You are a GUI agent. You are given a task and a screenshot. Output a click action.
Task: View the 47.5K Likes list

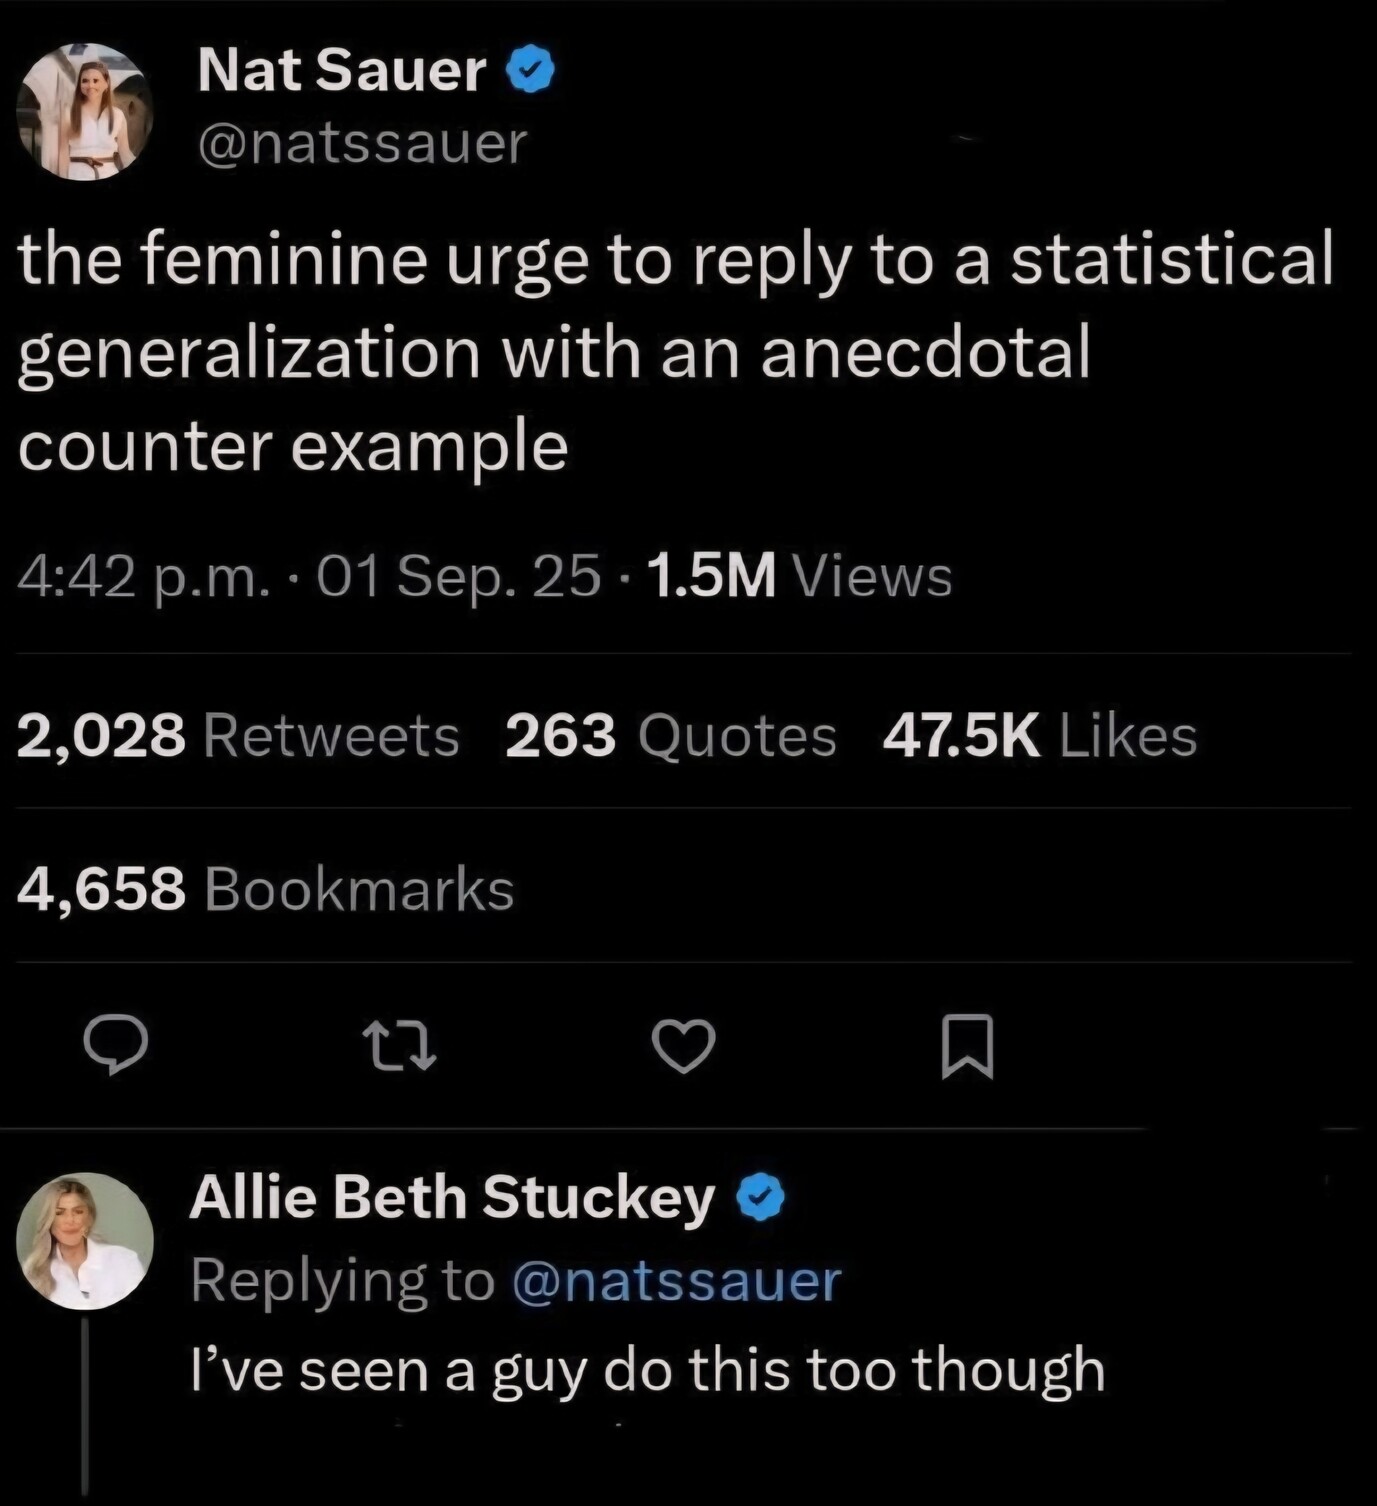[x=1039, y=736]
